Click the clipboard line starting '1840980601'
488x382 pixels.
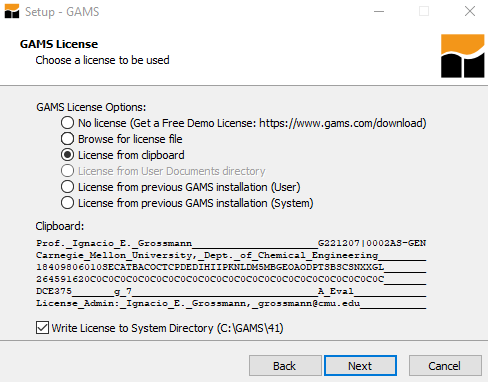(x=231, y=267)
